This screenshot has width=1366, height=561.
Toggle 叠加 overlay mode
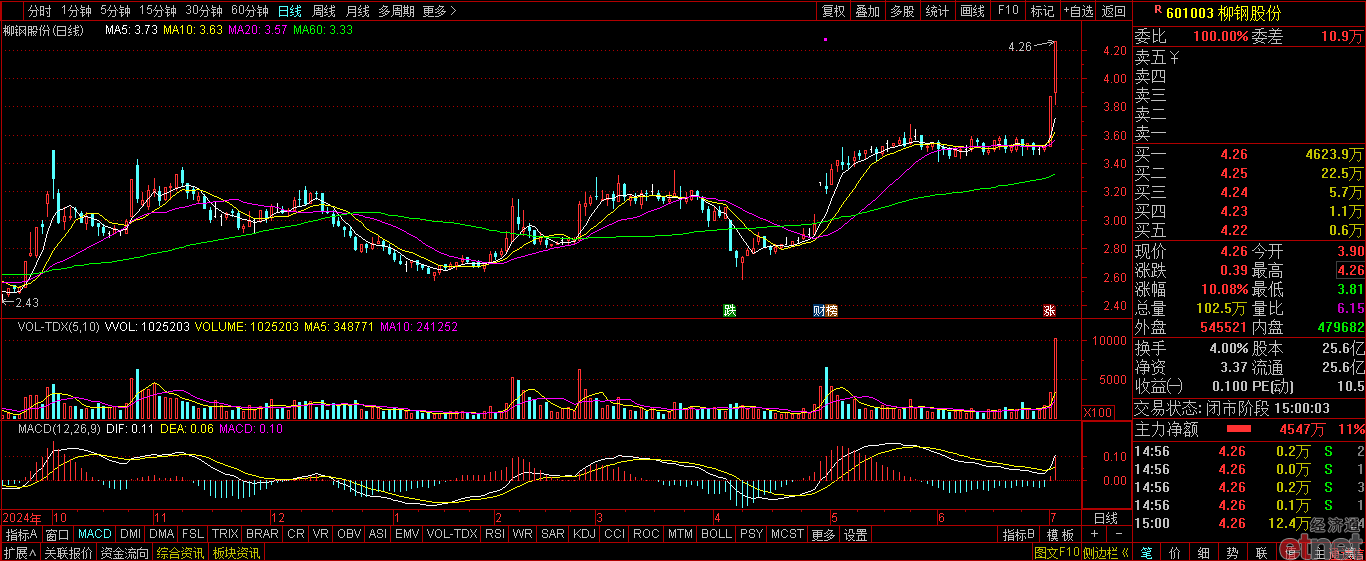pyautogui.click(x=868, y=11)
